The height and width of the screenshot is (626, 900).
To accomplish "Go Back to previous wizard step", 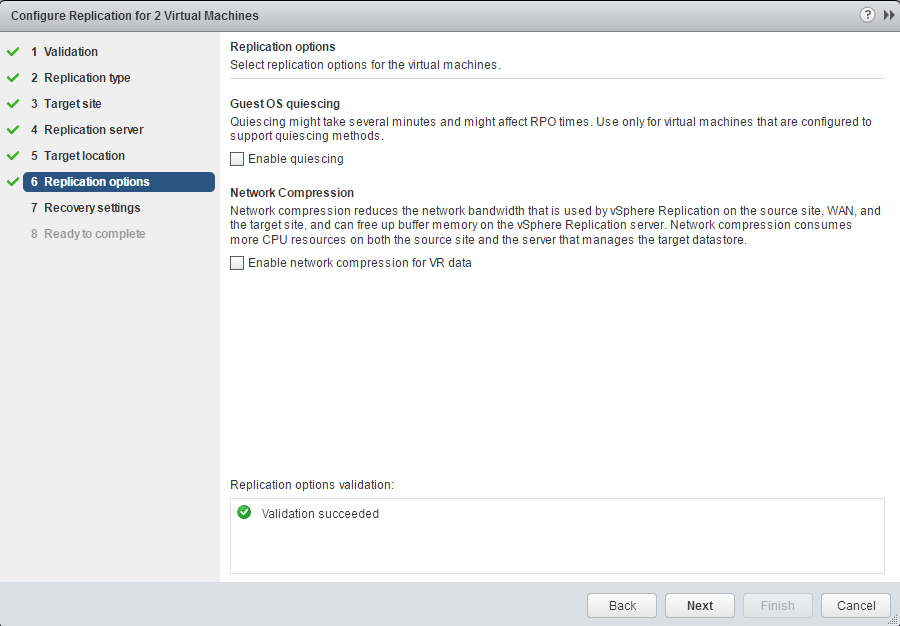I will click(x=622, y=605).
